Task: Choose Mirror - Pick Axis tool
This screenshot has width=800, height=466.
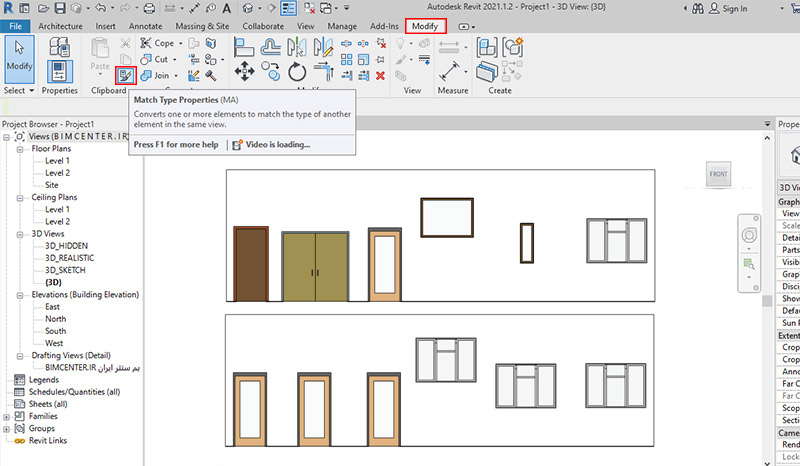Action: pos(297,47)
